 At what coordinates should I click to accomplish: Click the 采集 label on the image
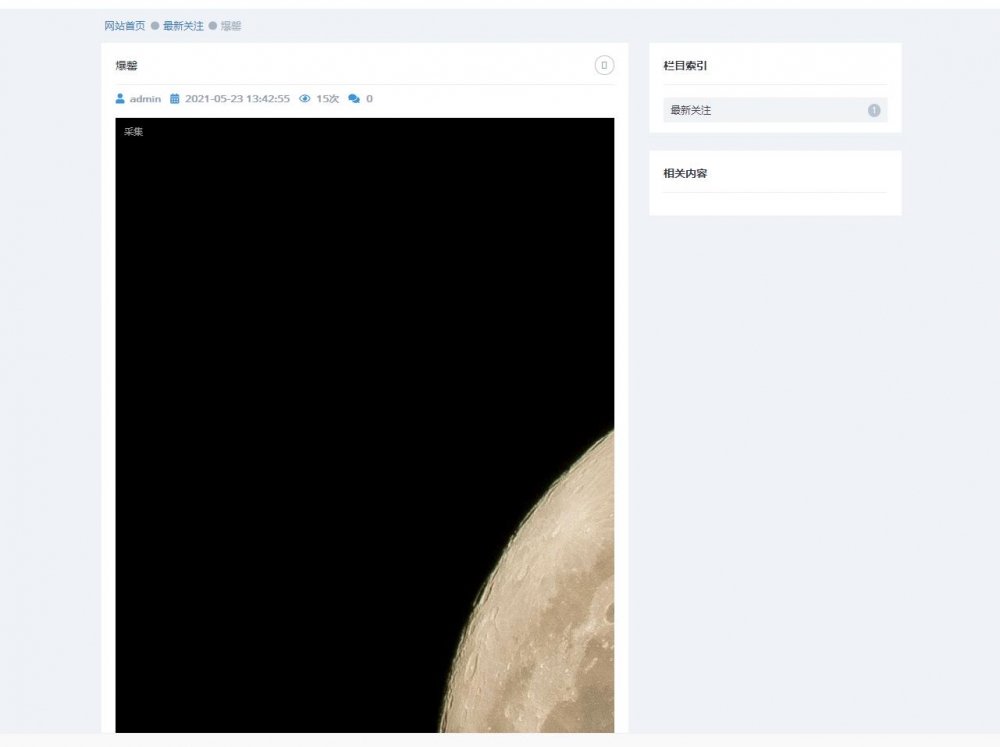pos(133,132)
